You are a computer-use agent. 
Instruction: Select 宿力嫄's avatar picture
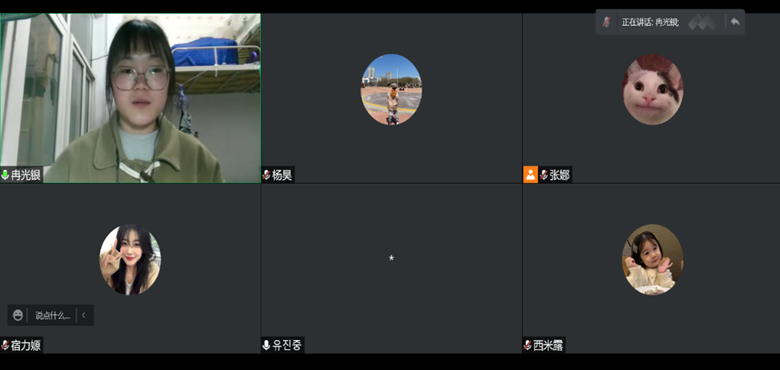click(130, 260)
